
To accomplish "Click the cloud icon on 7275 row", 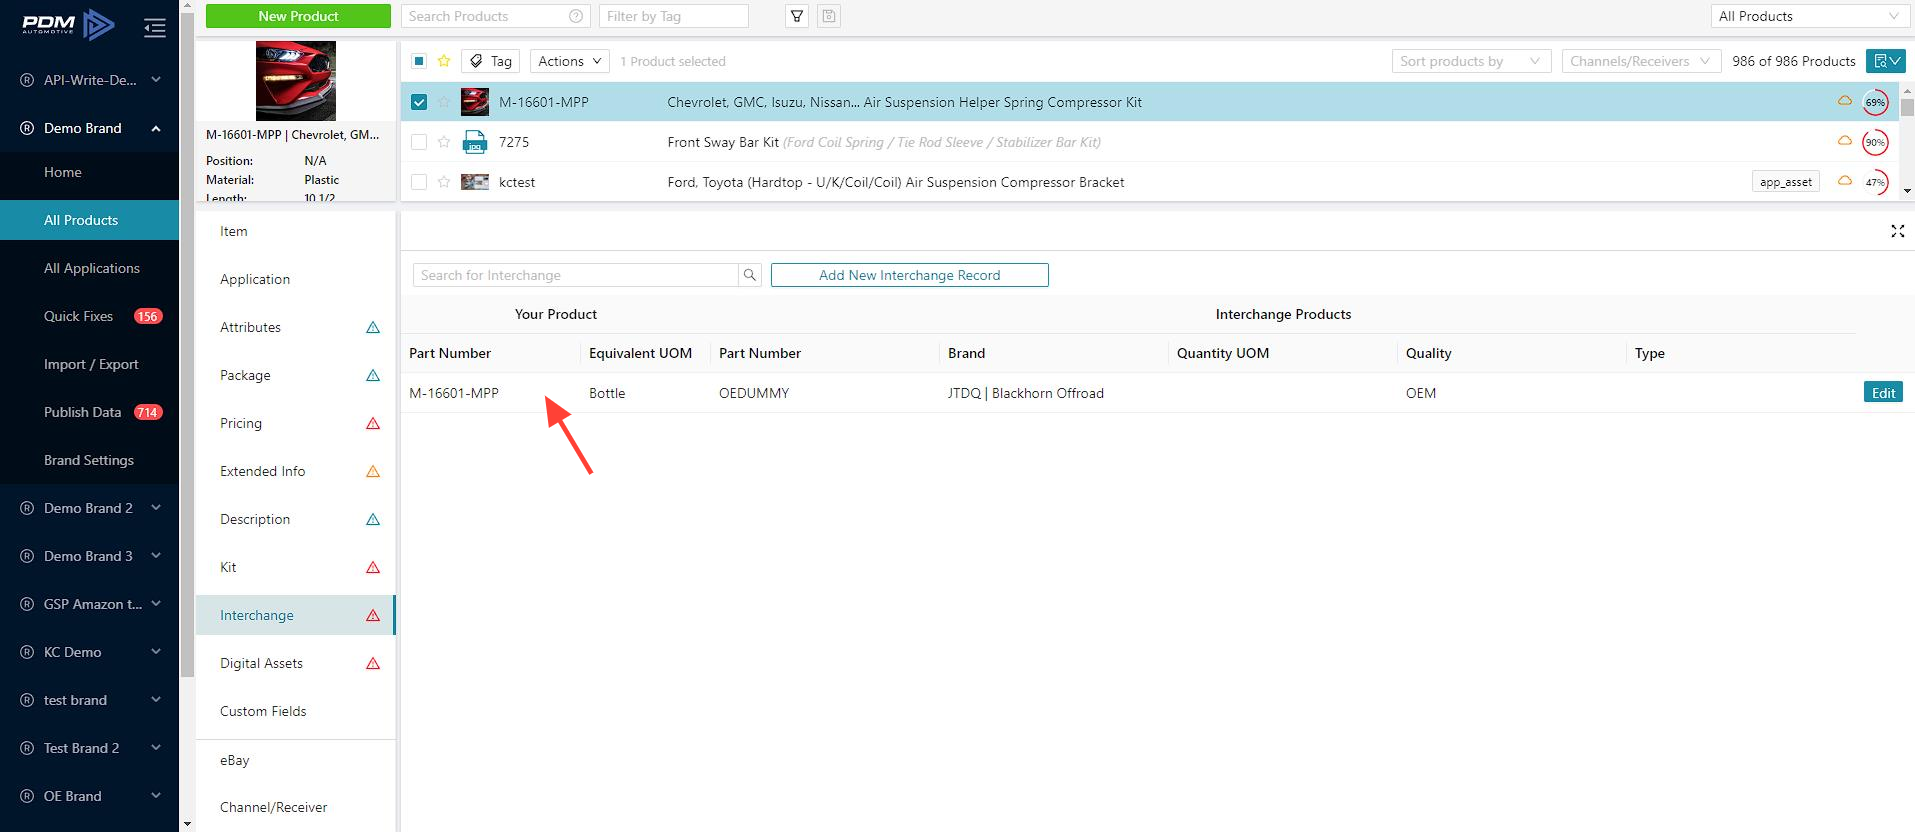I will click(x=1844, y=141).
